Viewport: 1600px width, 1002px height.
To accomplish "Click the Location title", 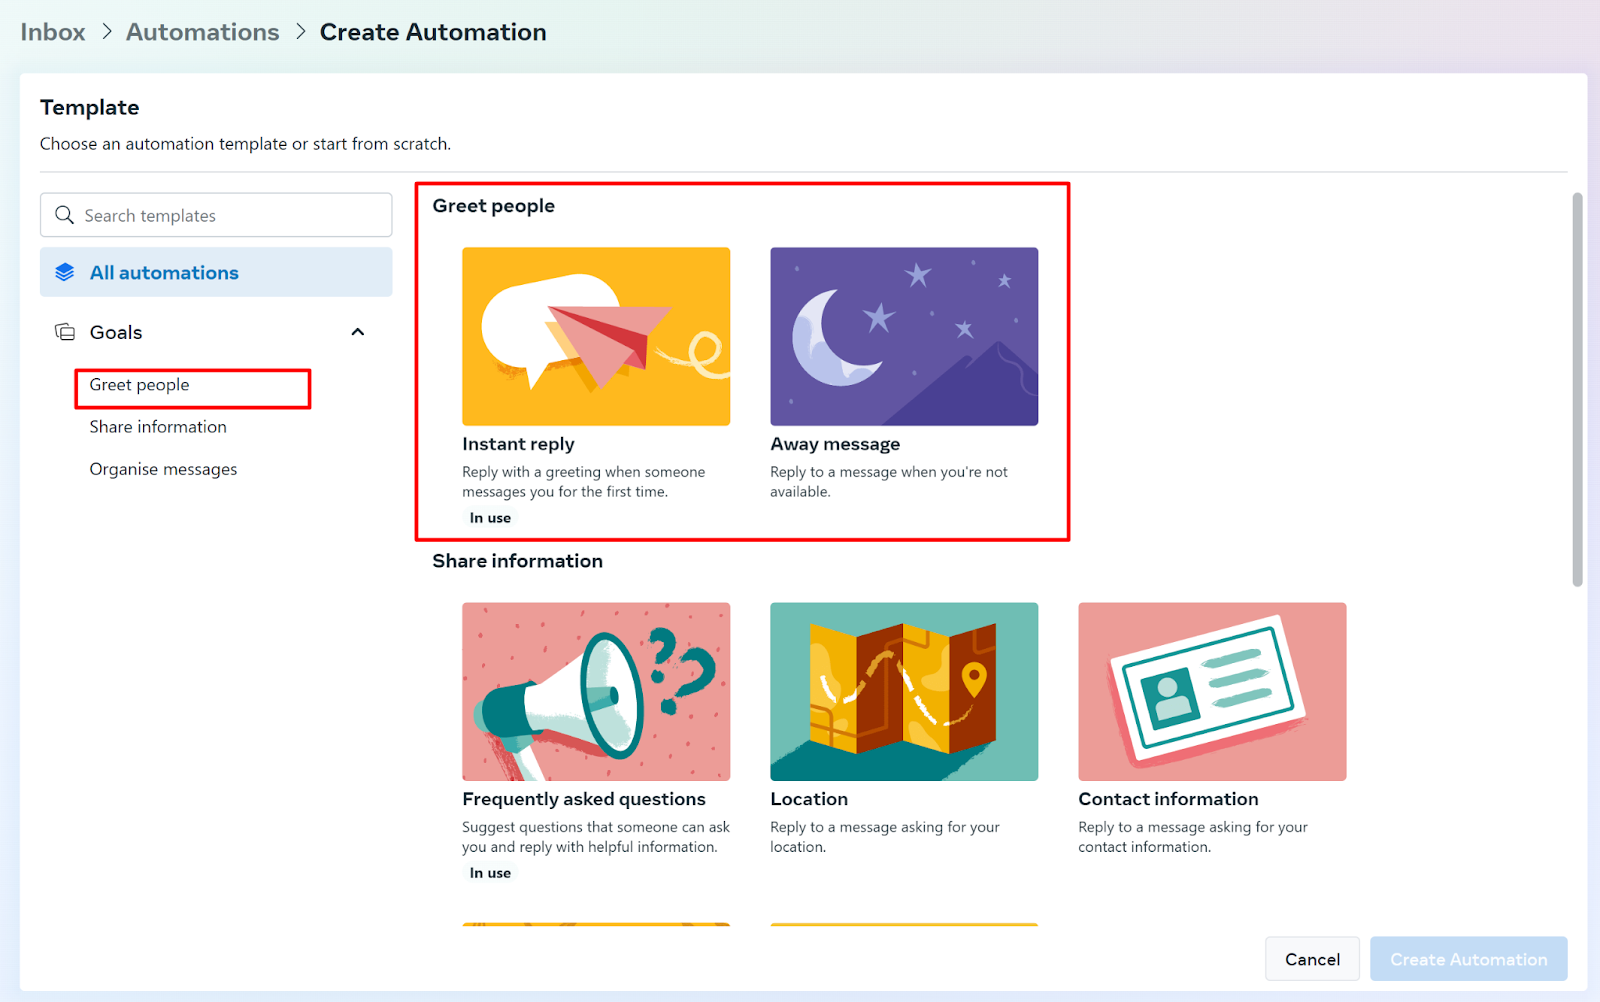I will [809, 799].
